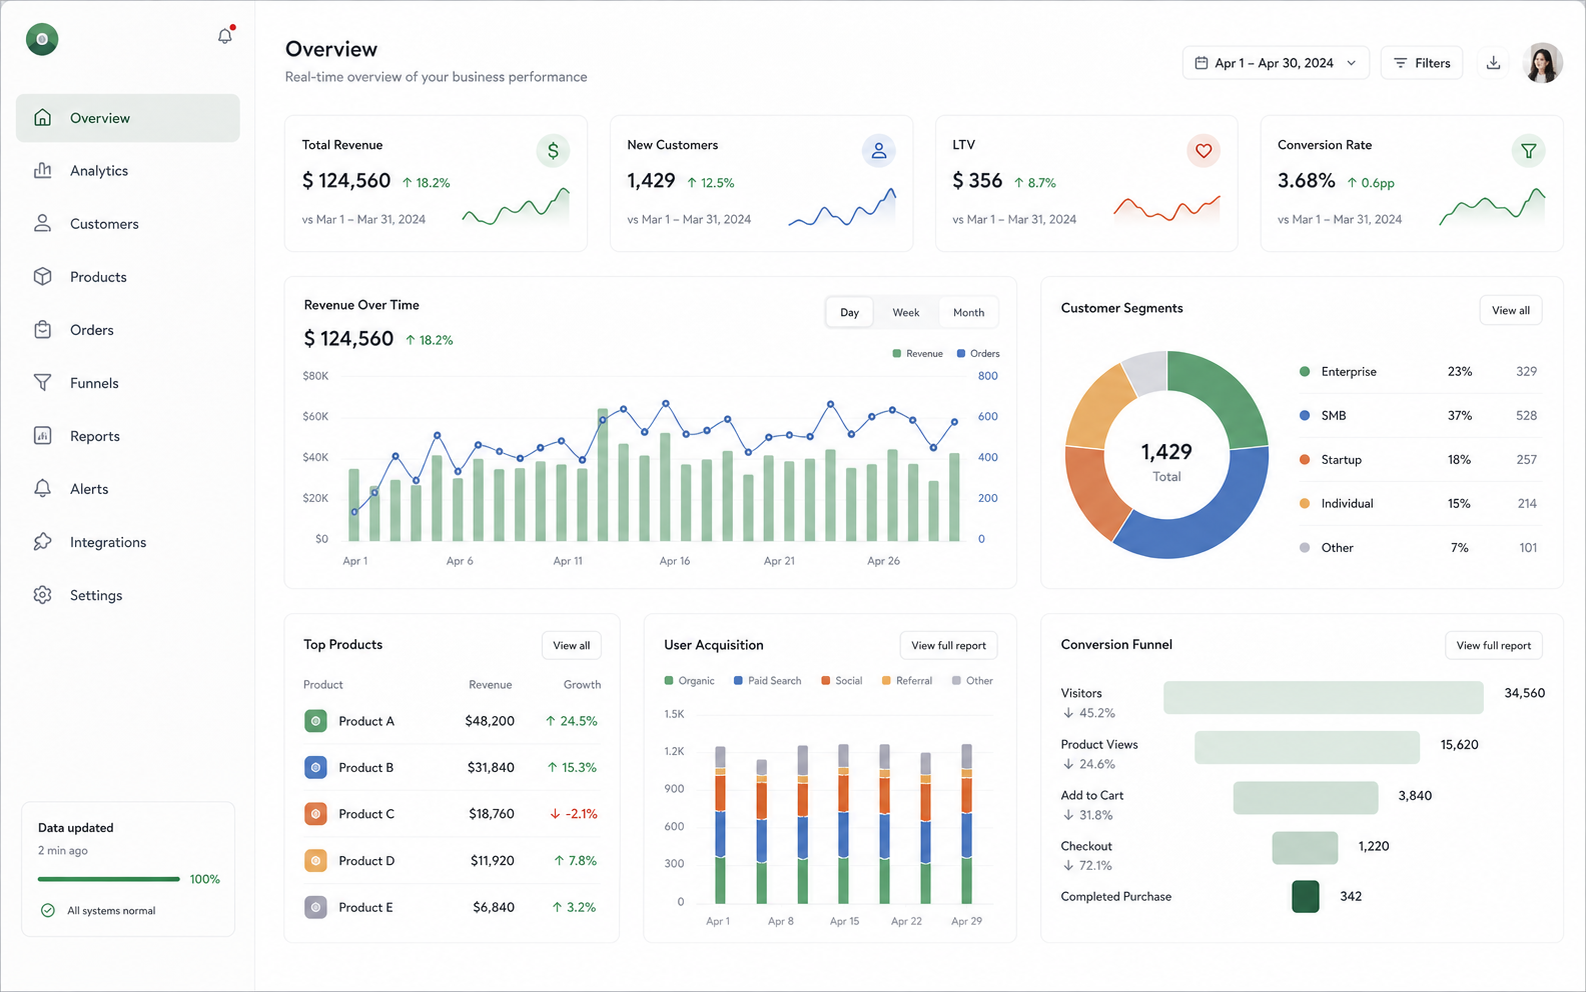Click the Checkout funnel bar
The height and width of the screenshot is (992, 1586).
click(1305, 848)
